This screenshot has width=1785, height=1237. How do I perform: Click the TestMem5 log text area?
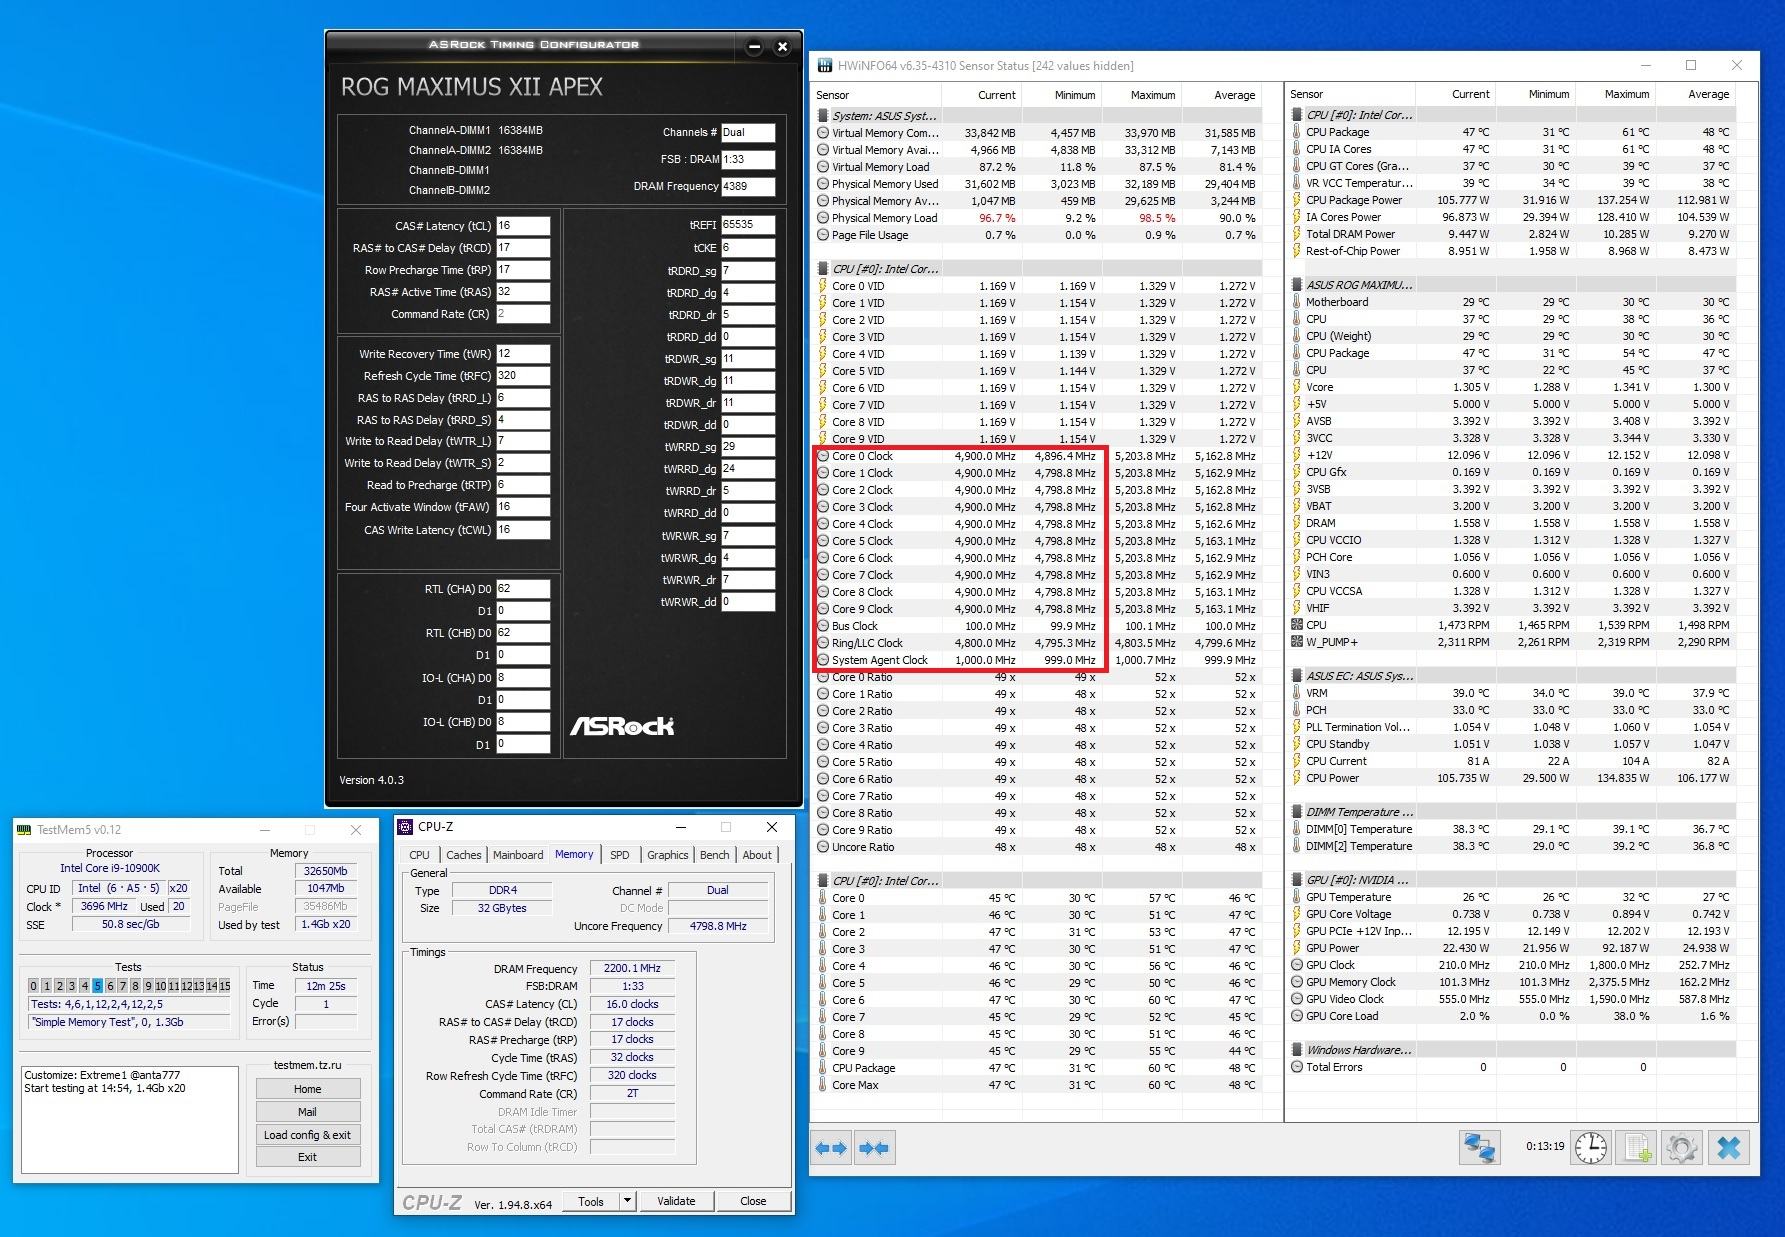130,1119
